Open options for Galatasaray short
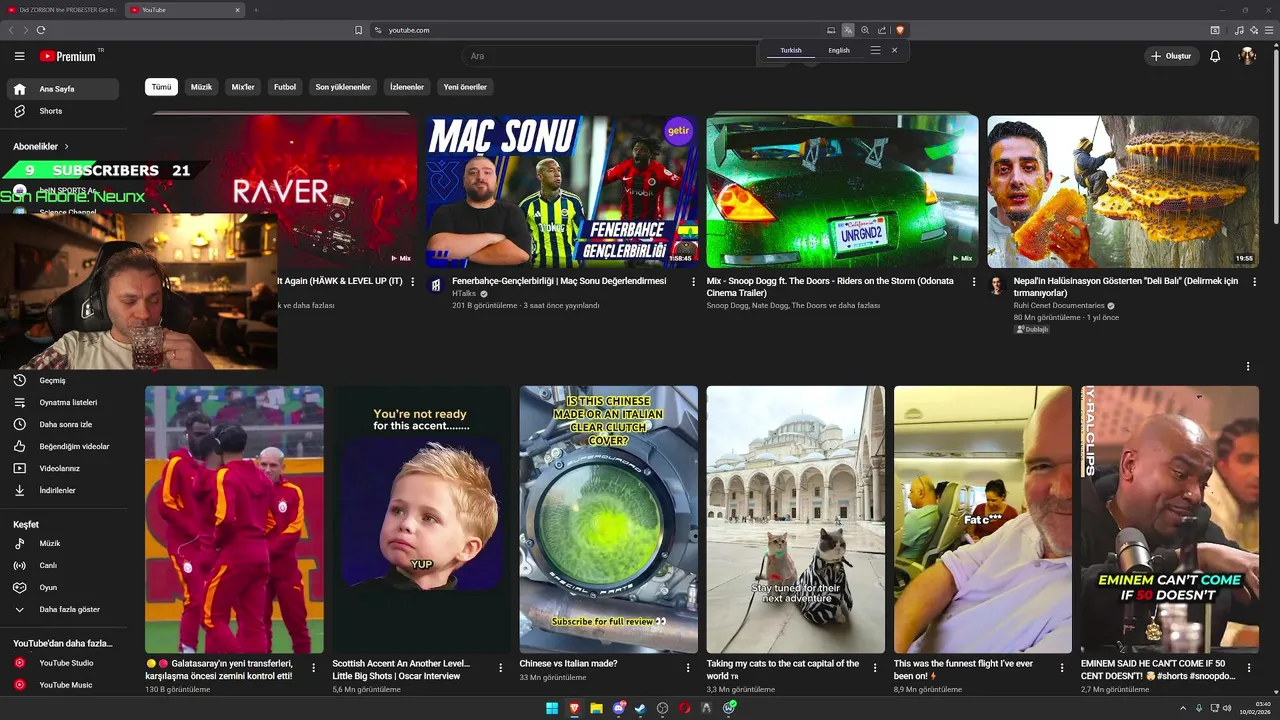Screen dimensions: 1280x720 pos(313,667)
